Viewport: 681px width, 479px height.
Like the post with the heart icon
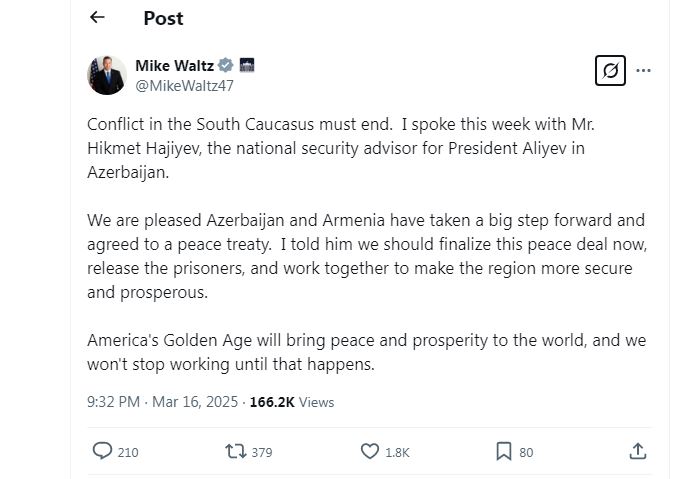click(370, 452)
